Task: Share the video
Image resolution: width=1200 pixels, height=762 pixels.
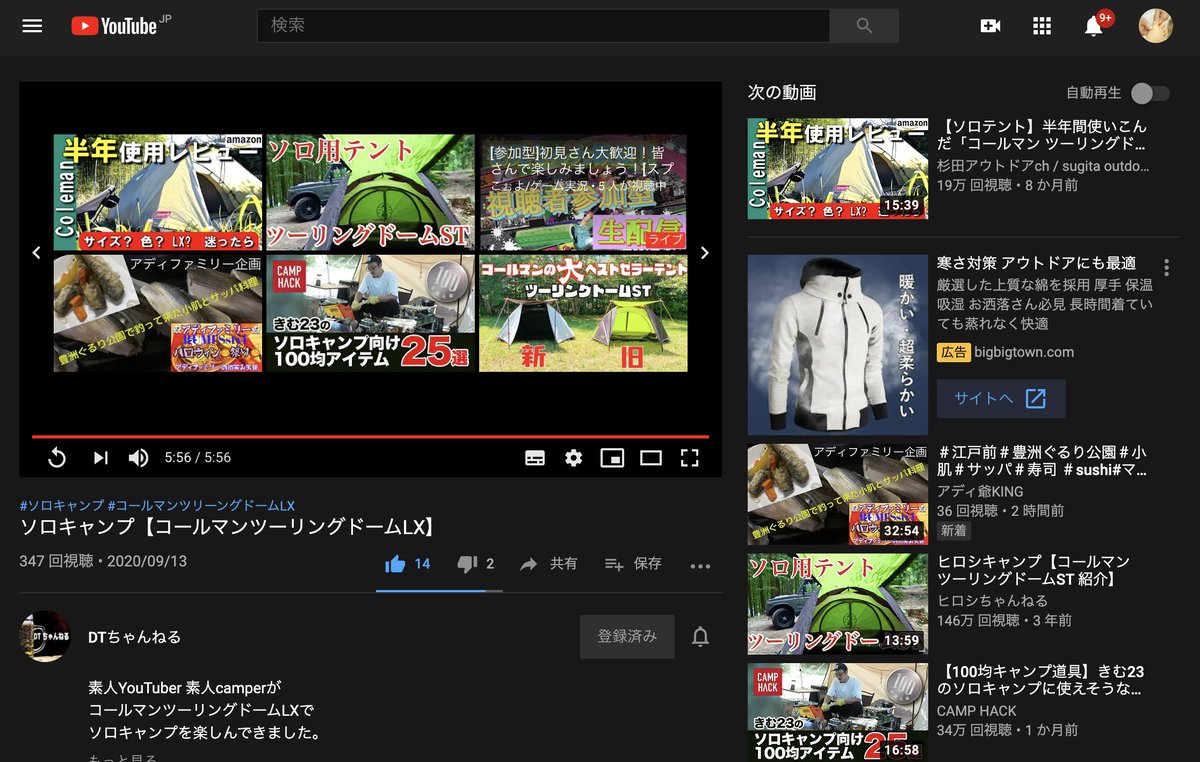Action: pos(548,564)
